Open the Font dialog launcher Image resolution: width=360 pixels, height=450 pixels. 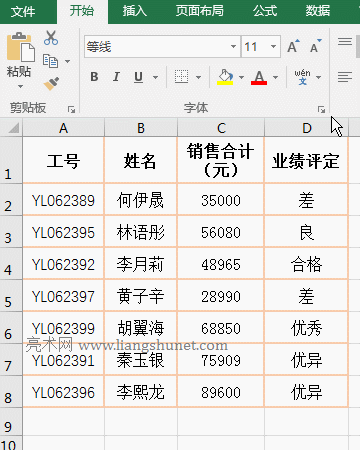[x=321, y=109]
